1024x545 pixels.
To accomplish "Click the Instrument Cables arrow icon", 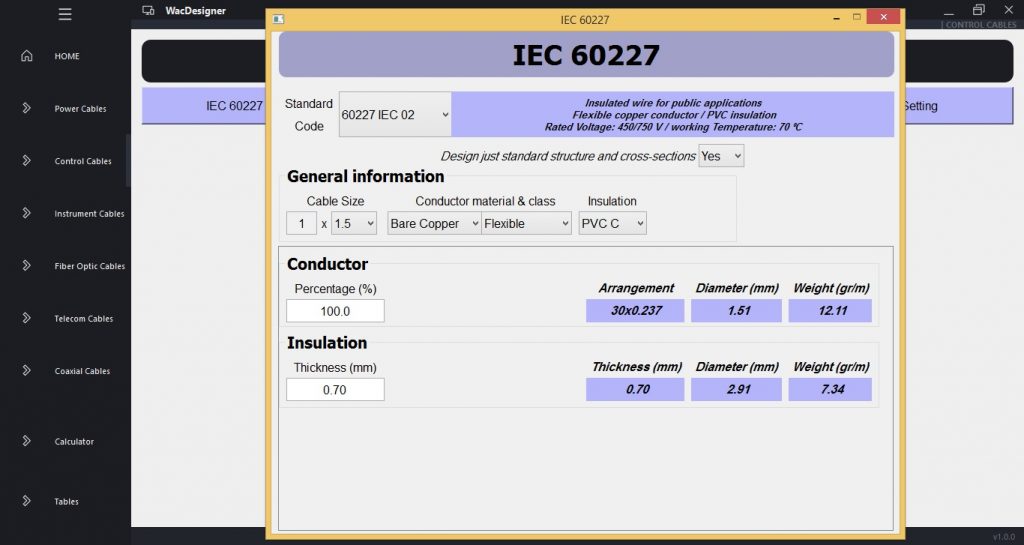I will click(x=27, y=213).
